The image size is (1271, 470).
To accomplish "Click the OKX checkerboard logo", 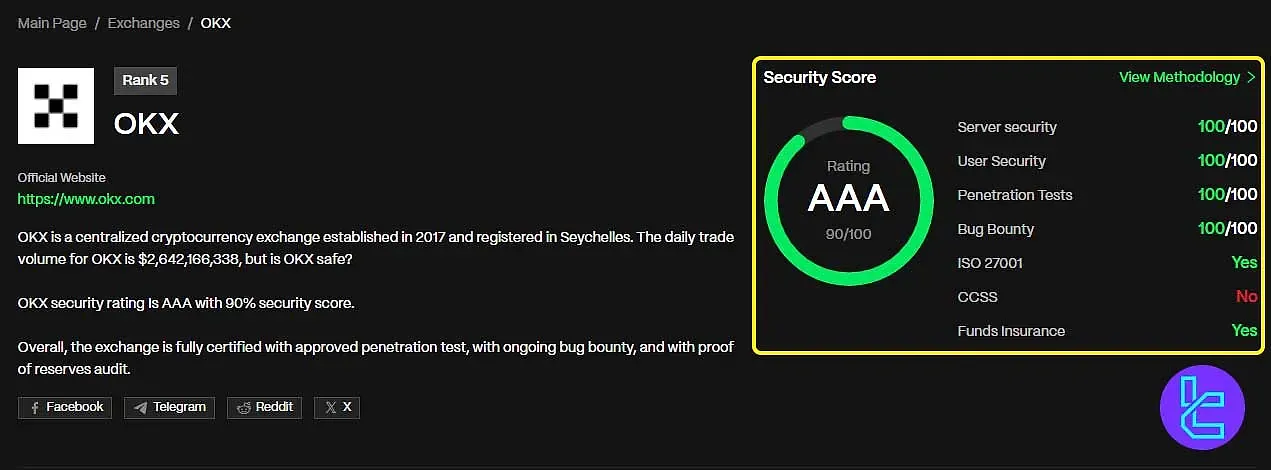I will (x=56, y=106).
